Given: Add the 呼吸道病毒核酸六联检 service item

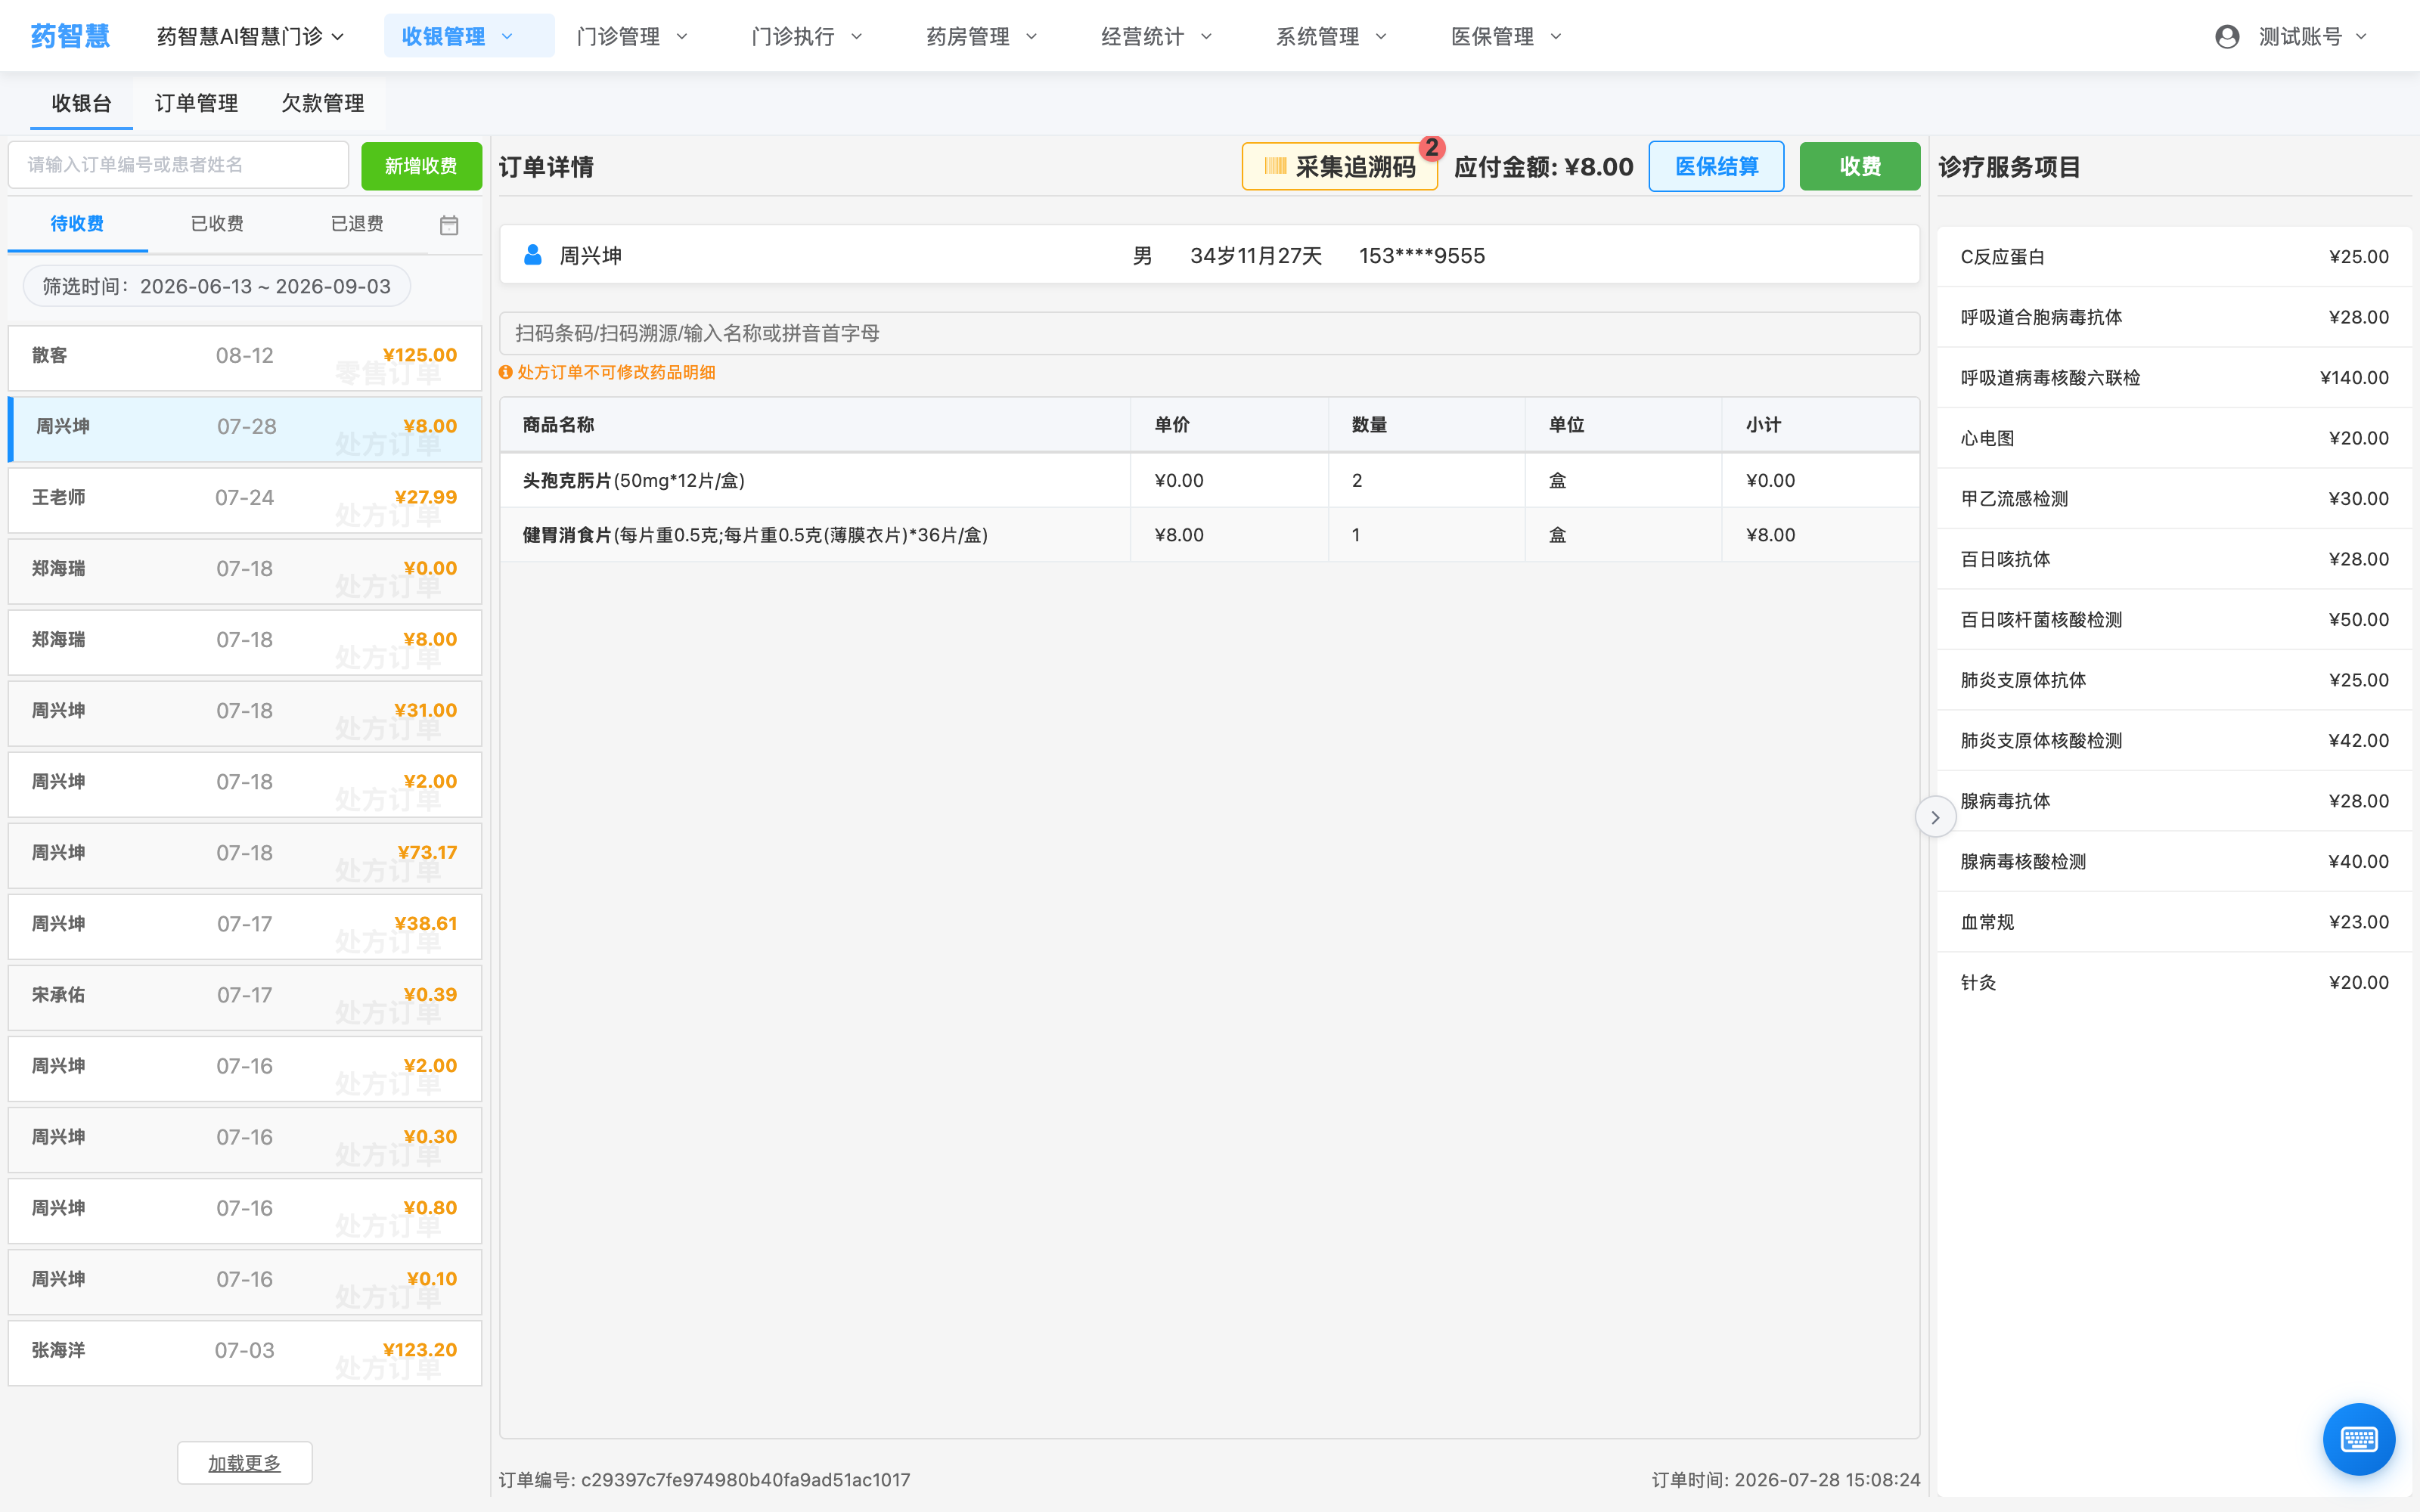Looking at the screenshot, I should 2174,378.
